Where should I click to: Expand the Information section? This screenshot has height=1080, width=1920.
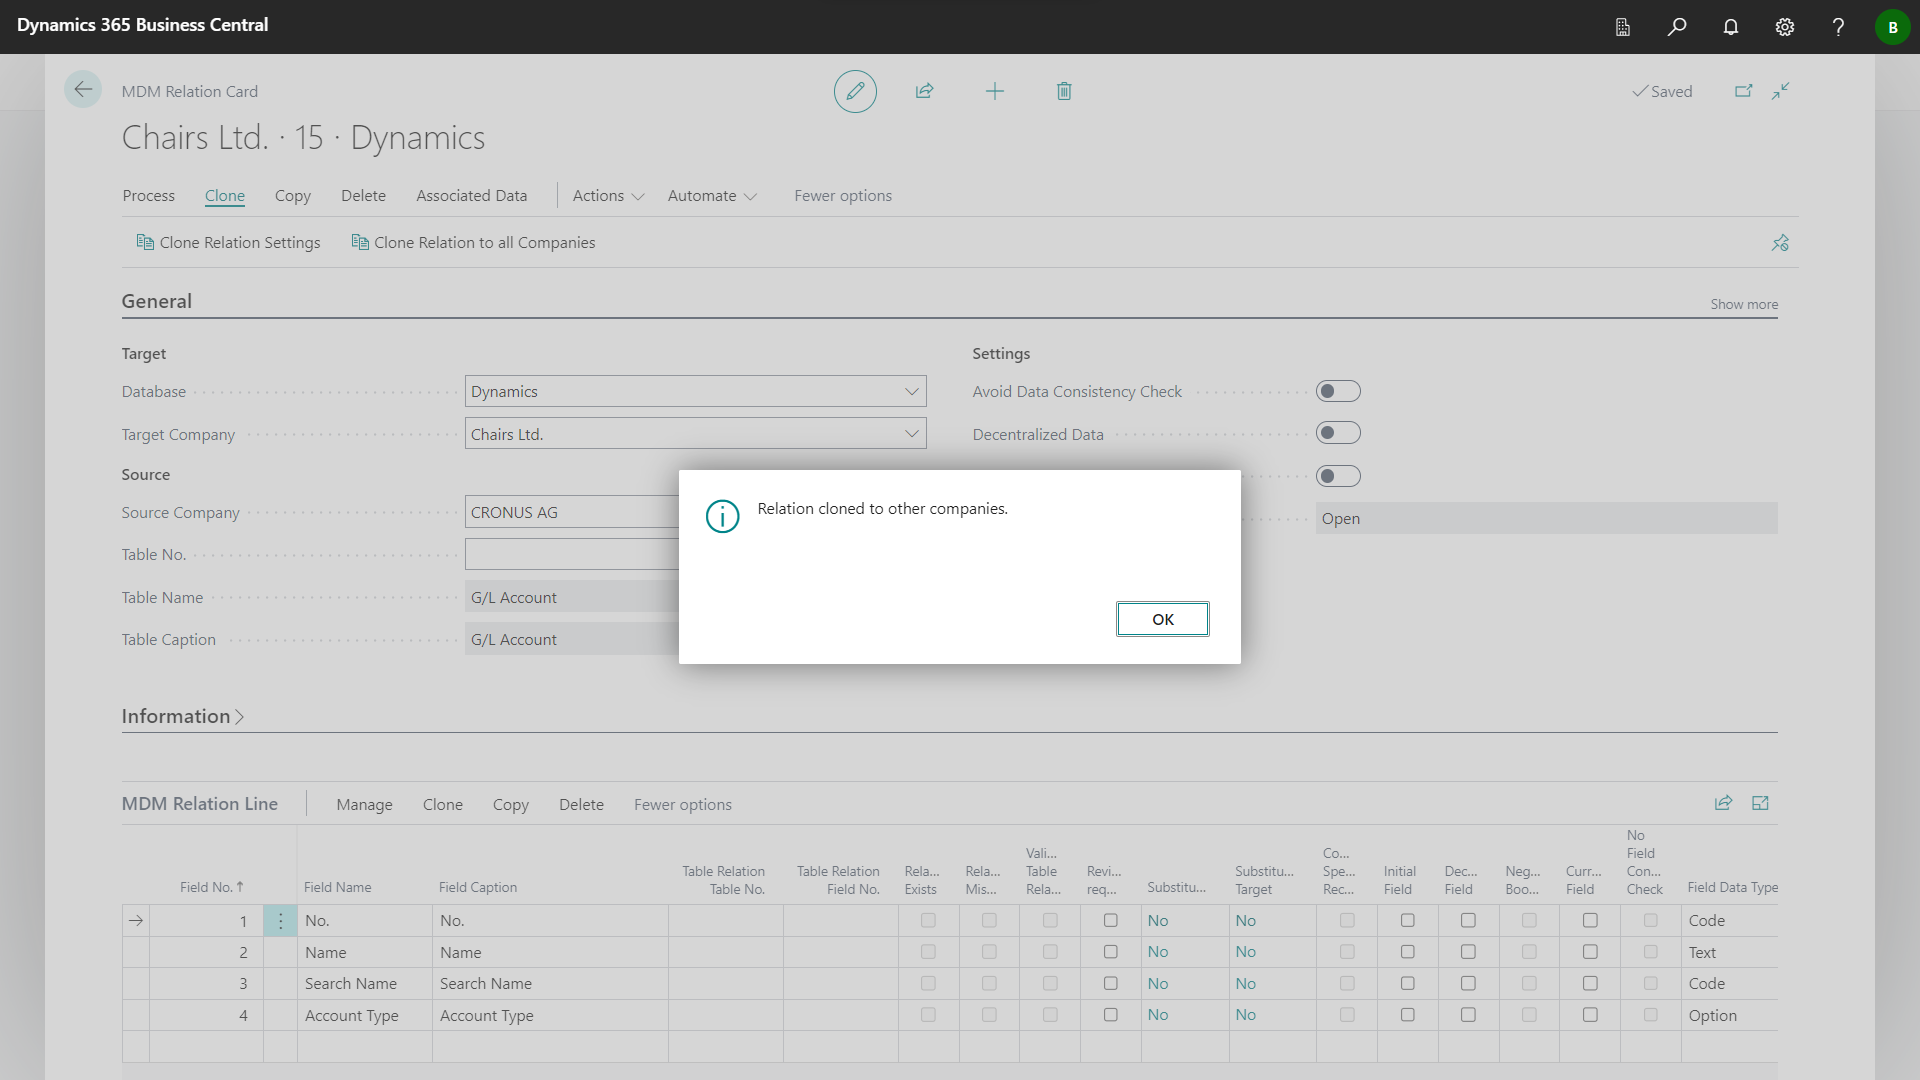[x=183, y=716]
